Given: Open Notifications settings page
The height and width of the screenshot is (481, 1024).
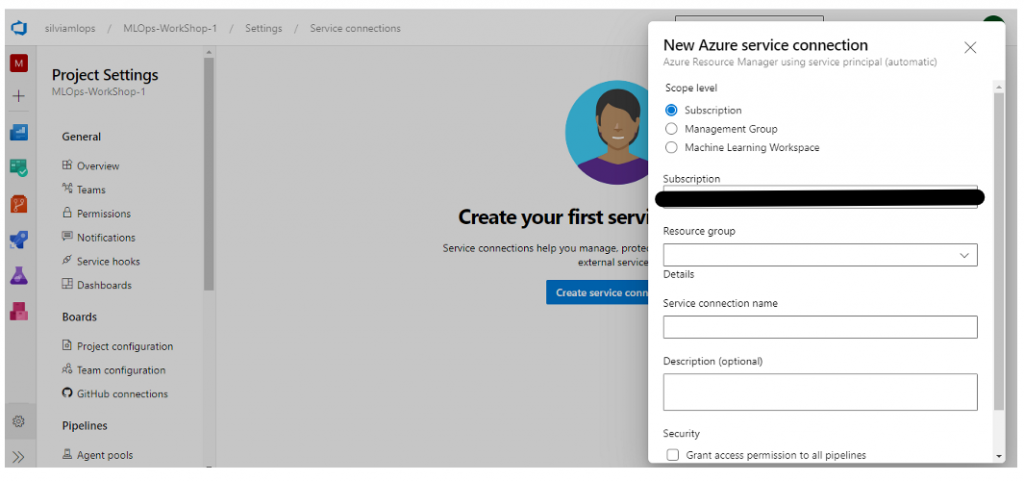Looking at the screenshot, I should tap(106, 238).
